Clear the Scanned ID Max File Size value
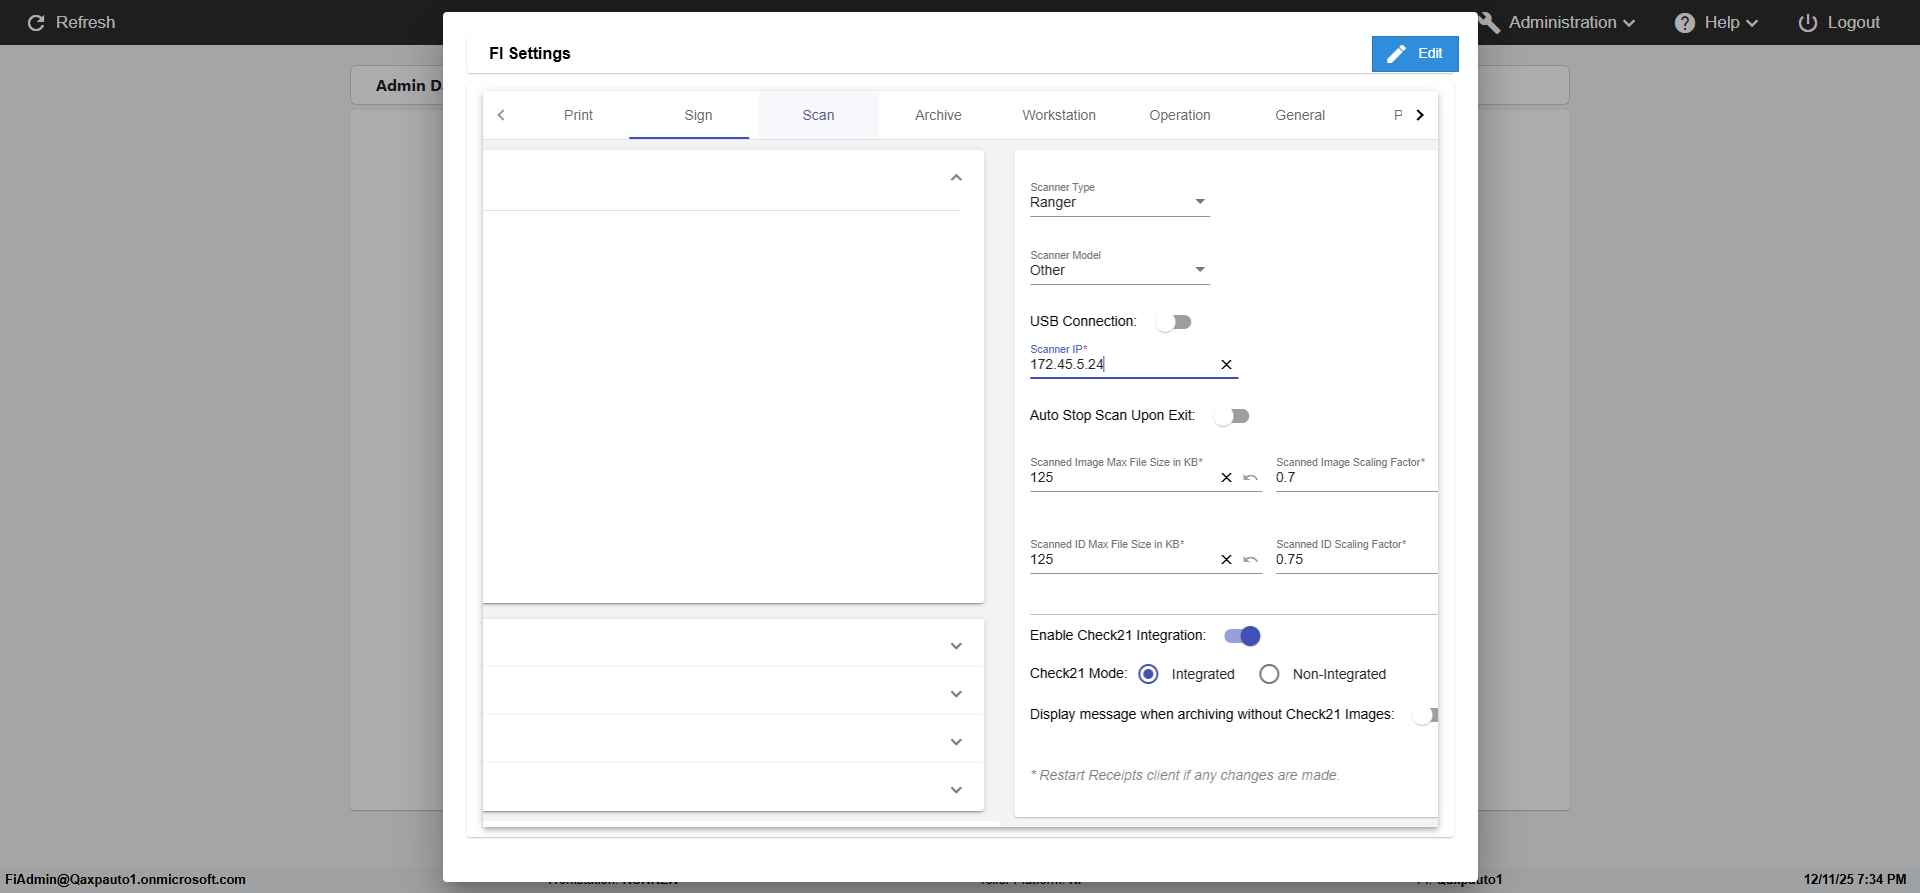 [1226, 560]
